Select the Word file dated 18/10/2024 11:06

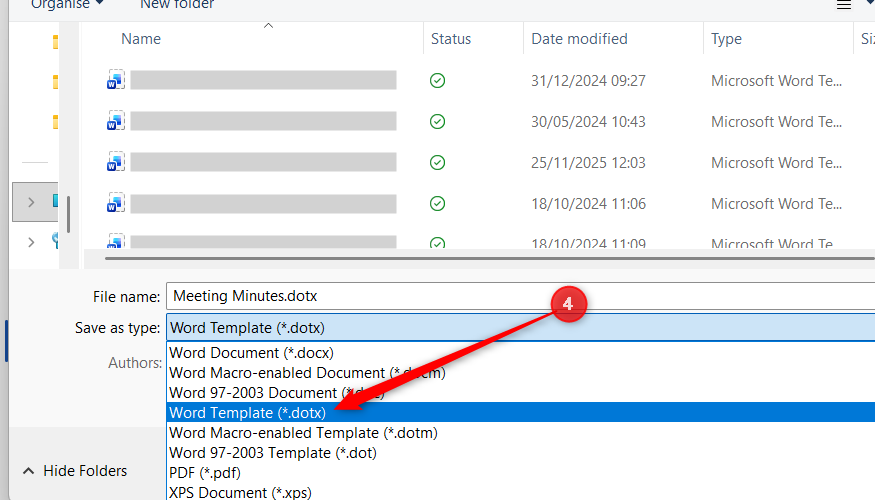pos(251,204)
